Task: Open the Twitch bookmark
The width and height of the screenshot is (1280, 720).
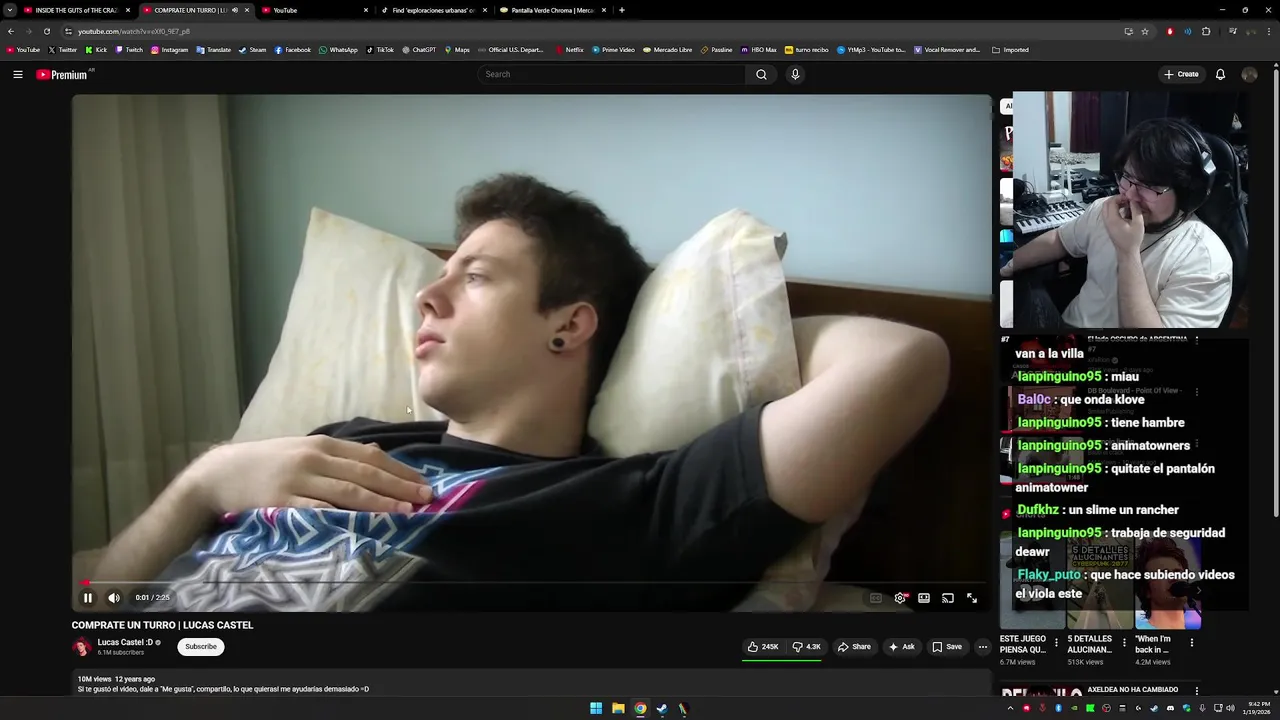Action: (x=129, y=50)
